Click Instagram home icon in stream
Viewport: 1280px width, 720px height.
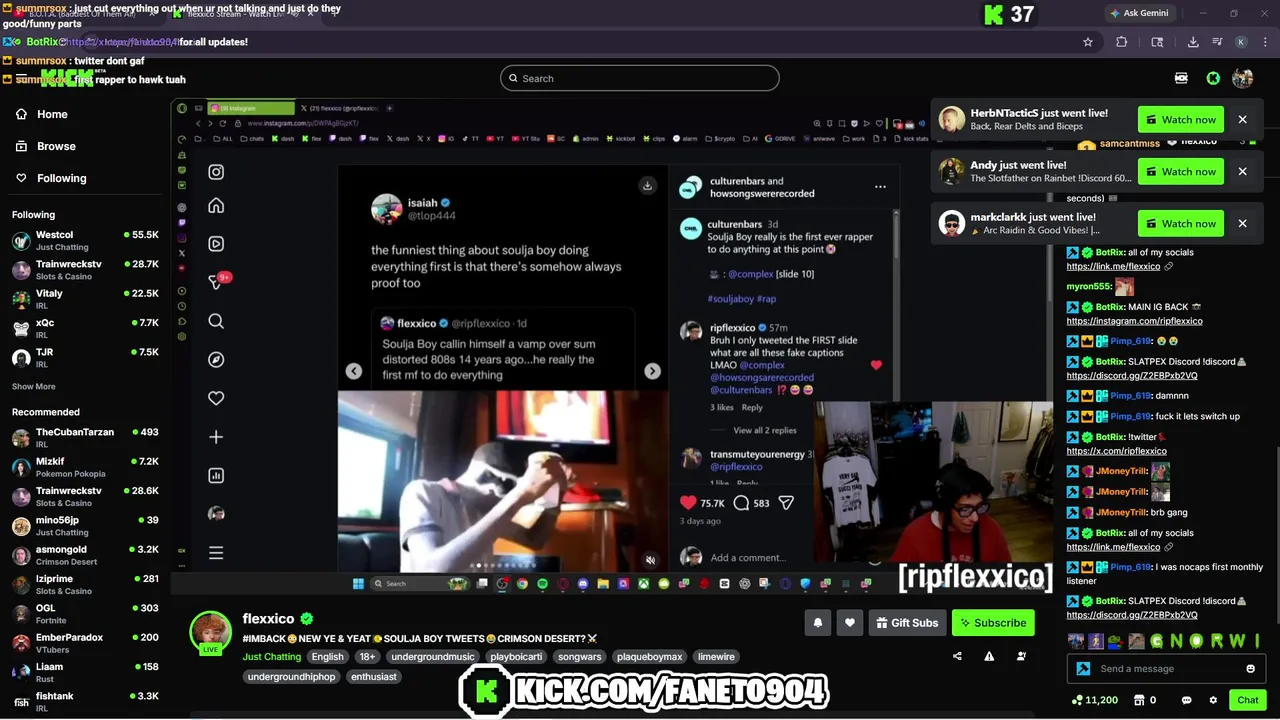pyautogui.click(x=216, y=206)
